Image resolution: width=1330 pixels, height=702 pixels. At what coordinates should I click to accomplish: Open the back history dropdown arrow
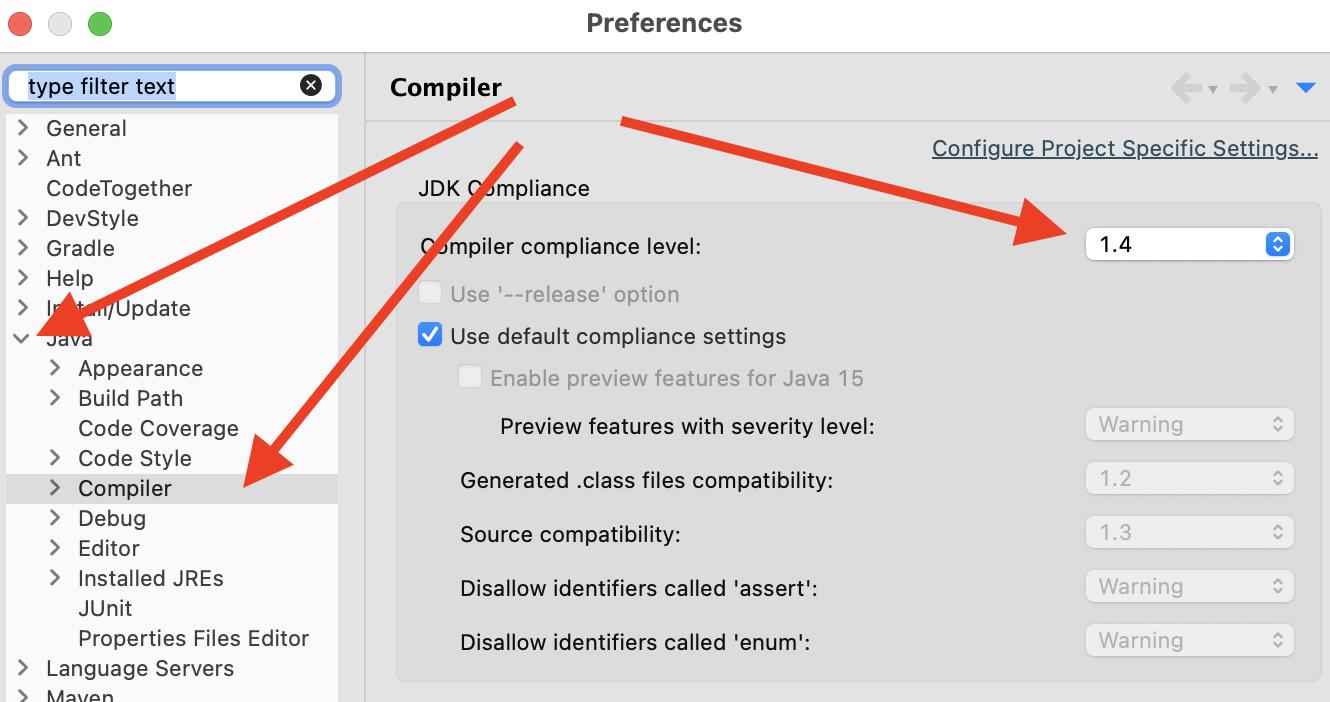click(x=1213, y=90)
